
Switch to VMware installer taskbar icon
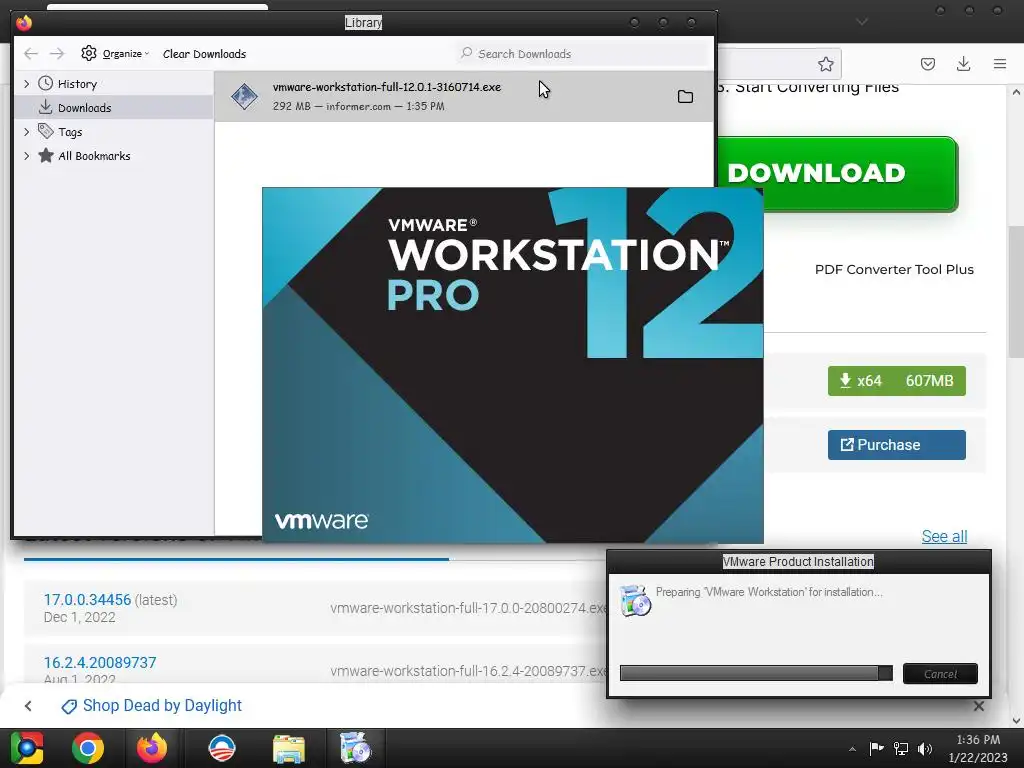[x=355, y=748]
